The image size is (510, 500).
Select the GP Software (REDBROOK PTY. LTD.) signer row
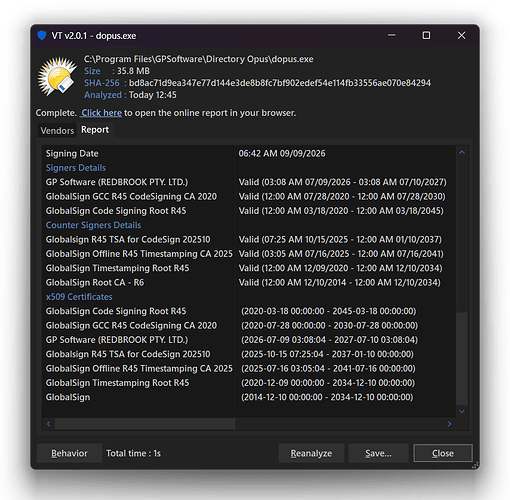pyautogui.click(x=246, y=182)
